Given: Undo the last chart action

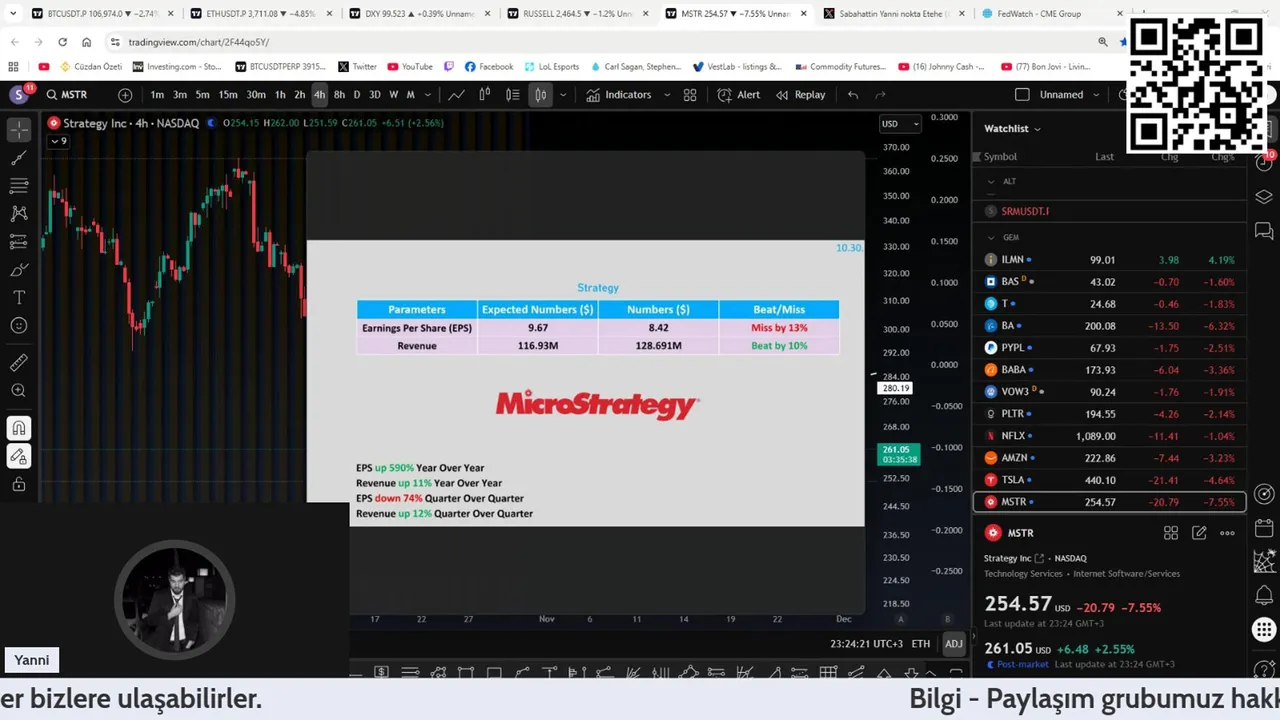Looking at the screenshot, I should pyautogui.click(x=853, y=95).
